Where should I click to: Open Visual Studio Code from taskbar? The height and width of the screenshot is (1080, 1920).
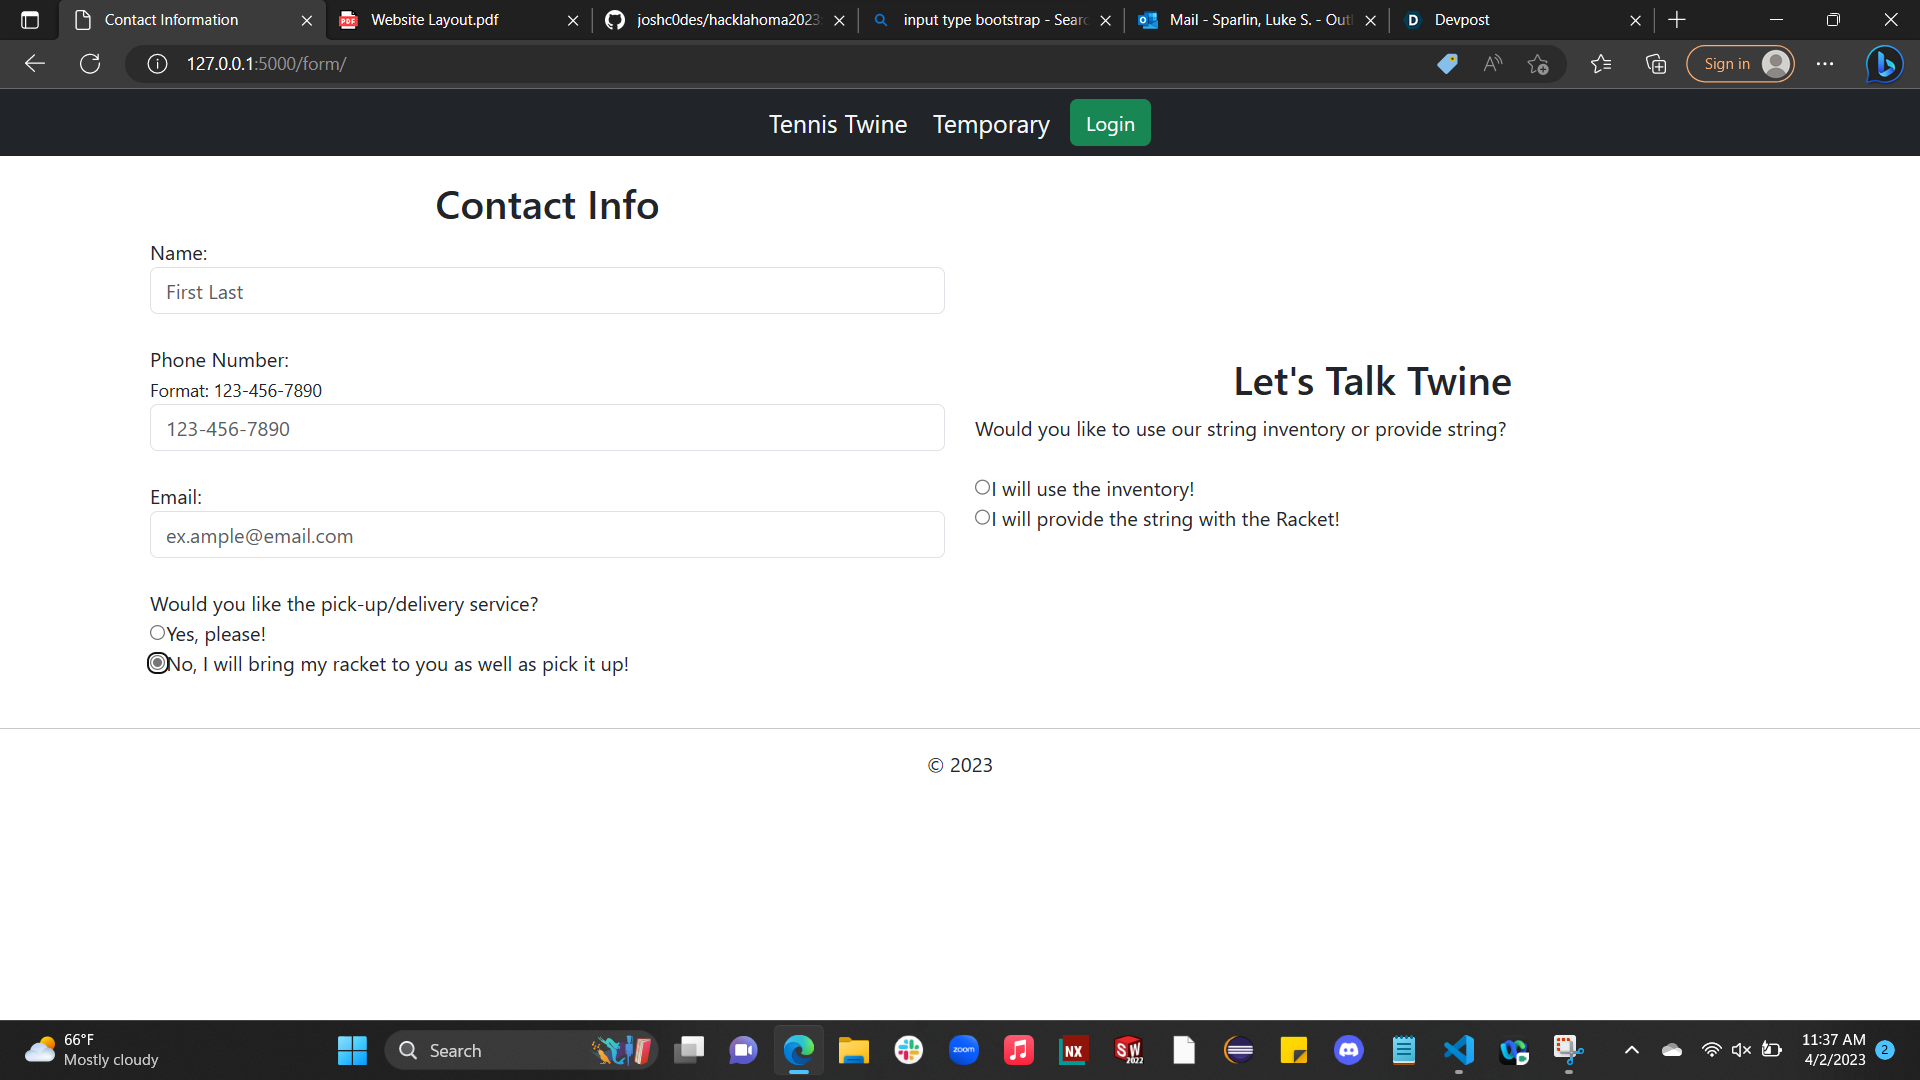coord(1459,1050)
